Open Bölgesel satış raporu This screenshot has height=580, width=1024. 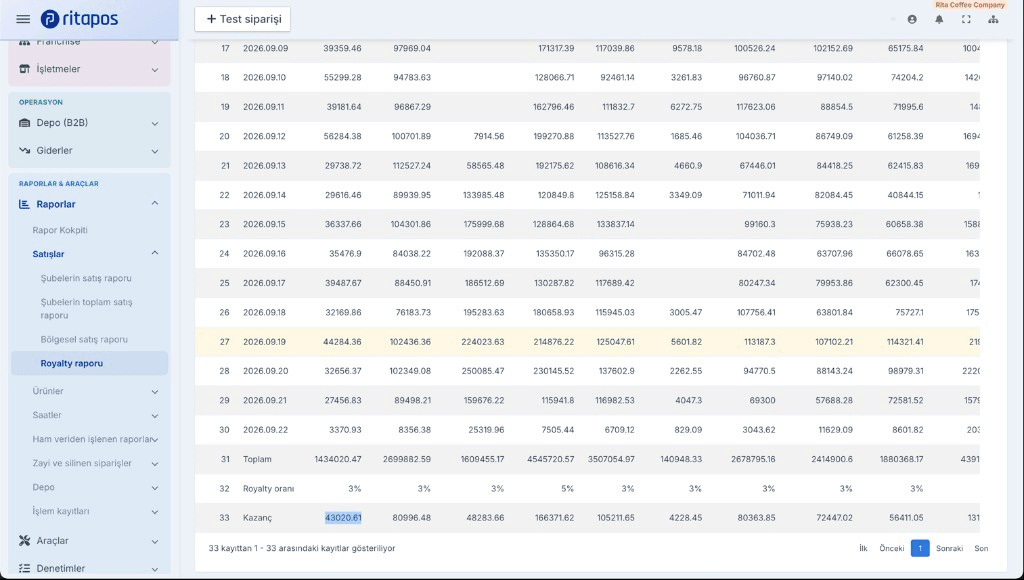point(84,340)
